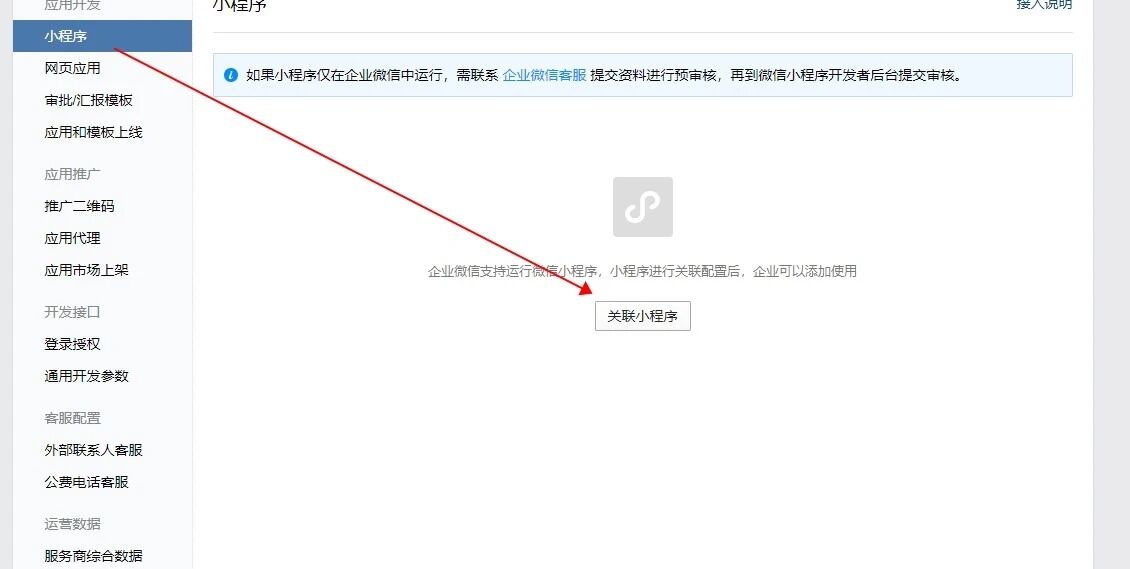The width and height of the screenshot is (1130, 569).
Task: Open 应用和模板上线 page
Action: pyautogui.click(x=94, y=133)
